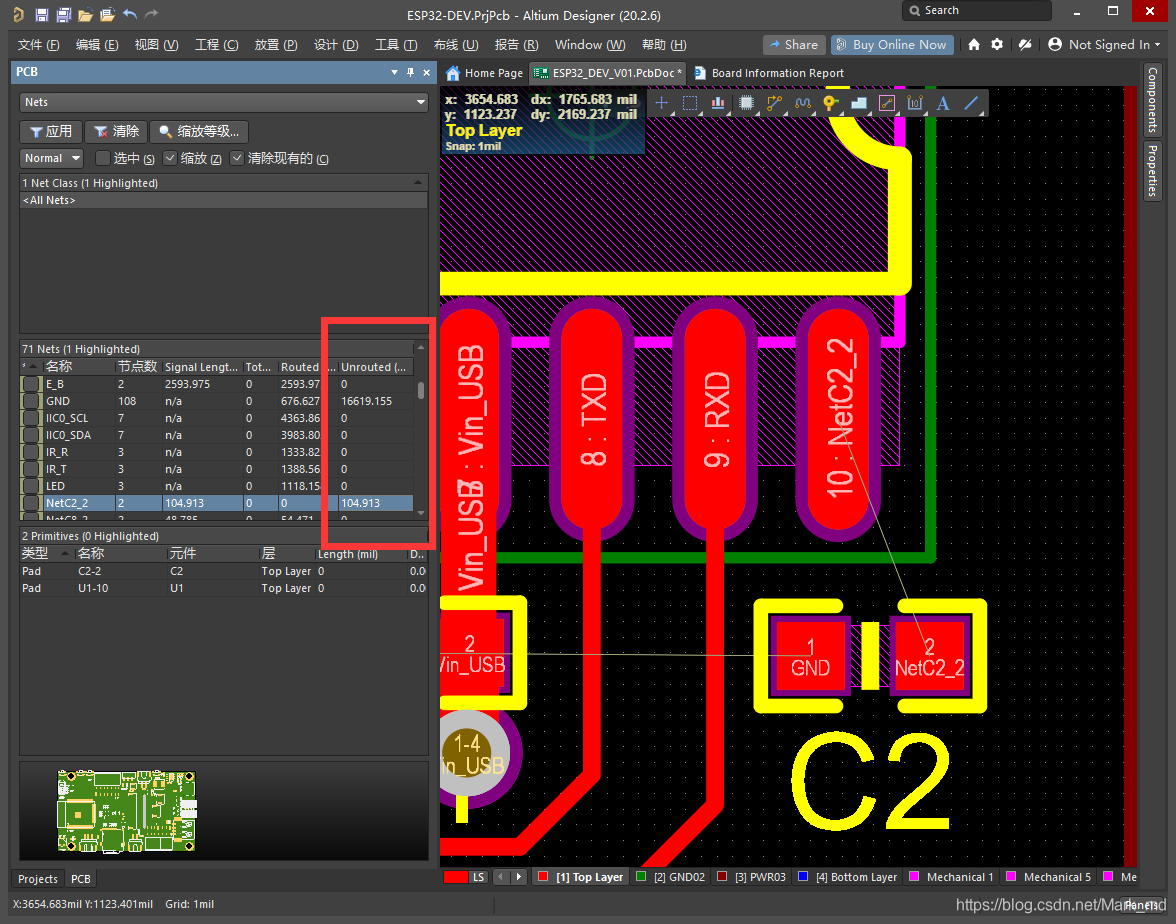Click the red current layer color swatch

coord(456,877)
